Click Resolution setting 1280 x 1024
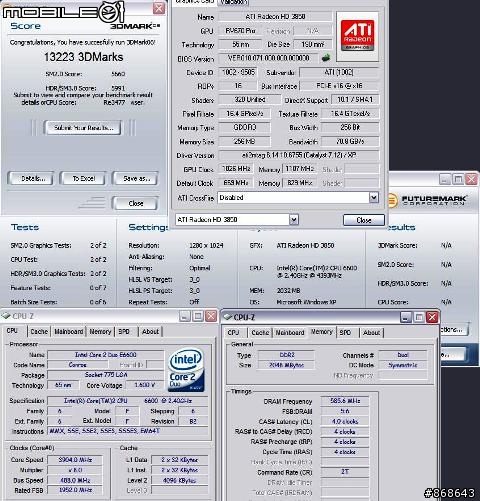This screenshot has height=501, width=480. click(206, 246)
